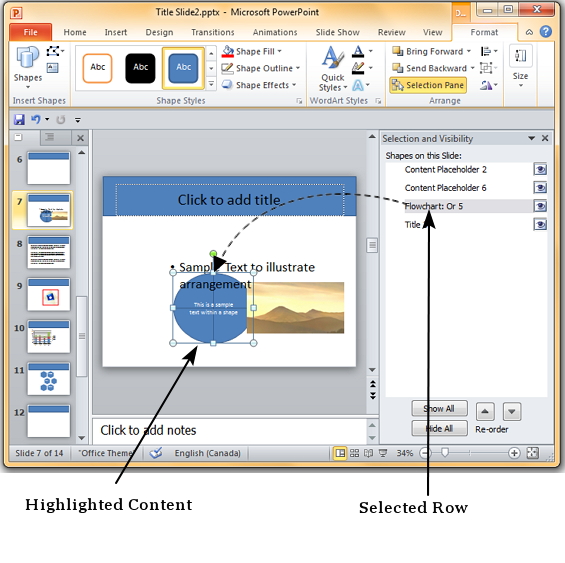Viewport: 565px width, 563px height.
Task: Switch to the Design tab
Action: pyautogui.click(x=159, y=32)
